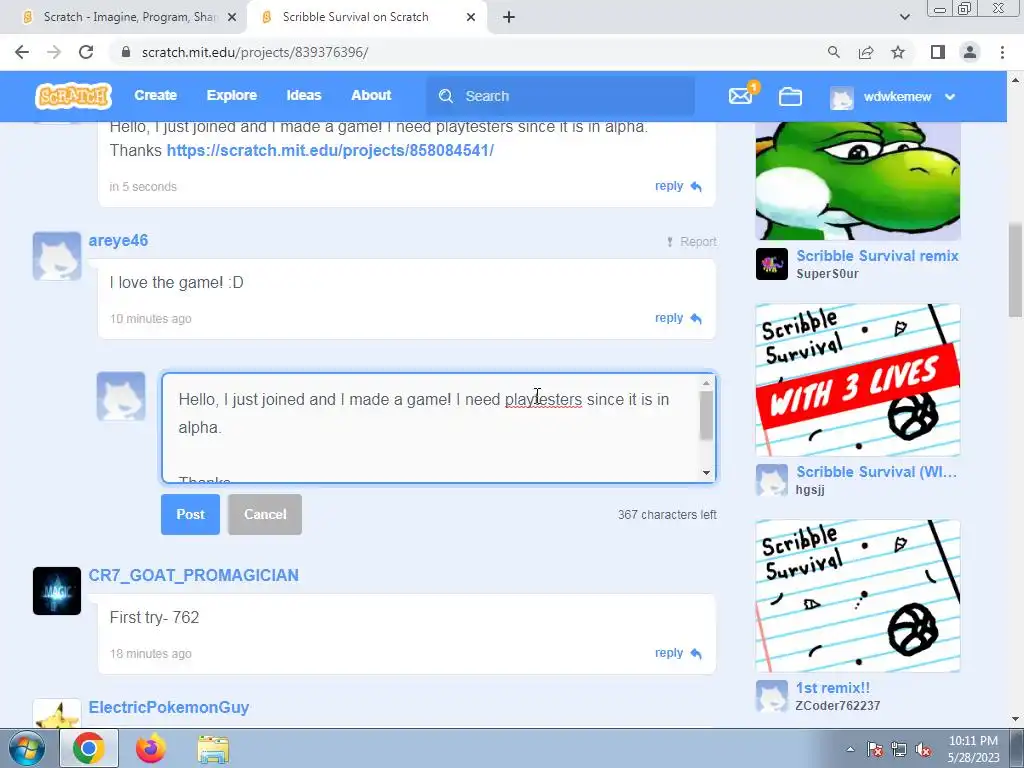Open Scribble Survival (WI... project link
The width and height of the screenshot is (1024, 768).
coord(876,472)
